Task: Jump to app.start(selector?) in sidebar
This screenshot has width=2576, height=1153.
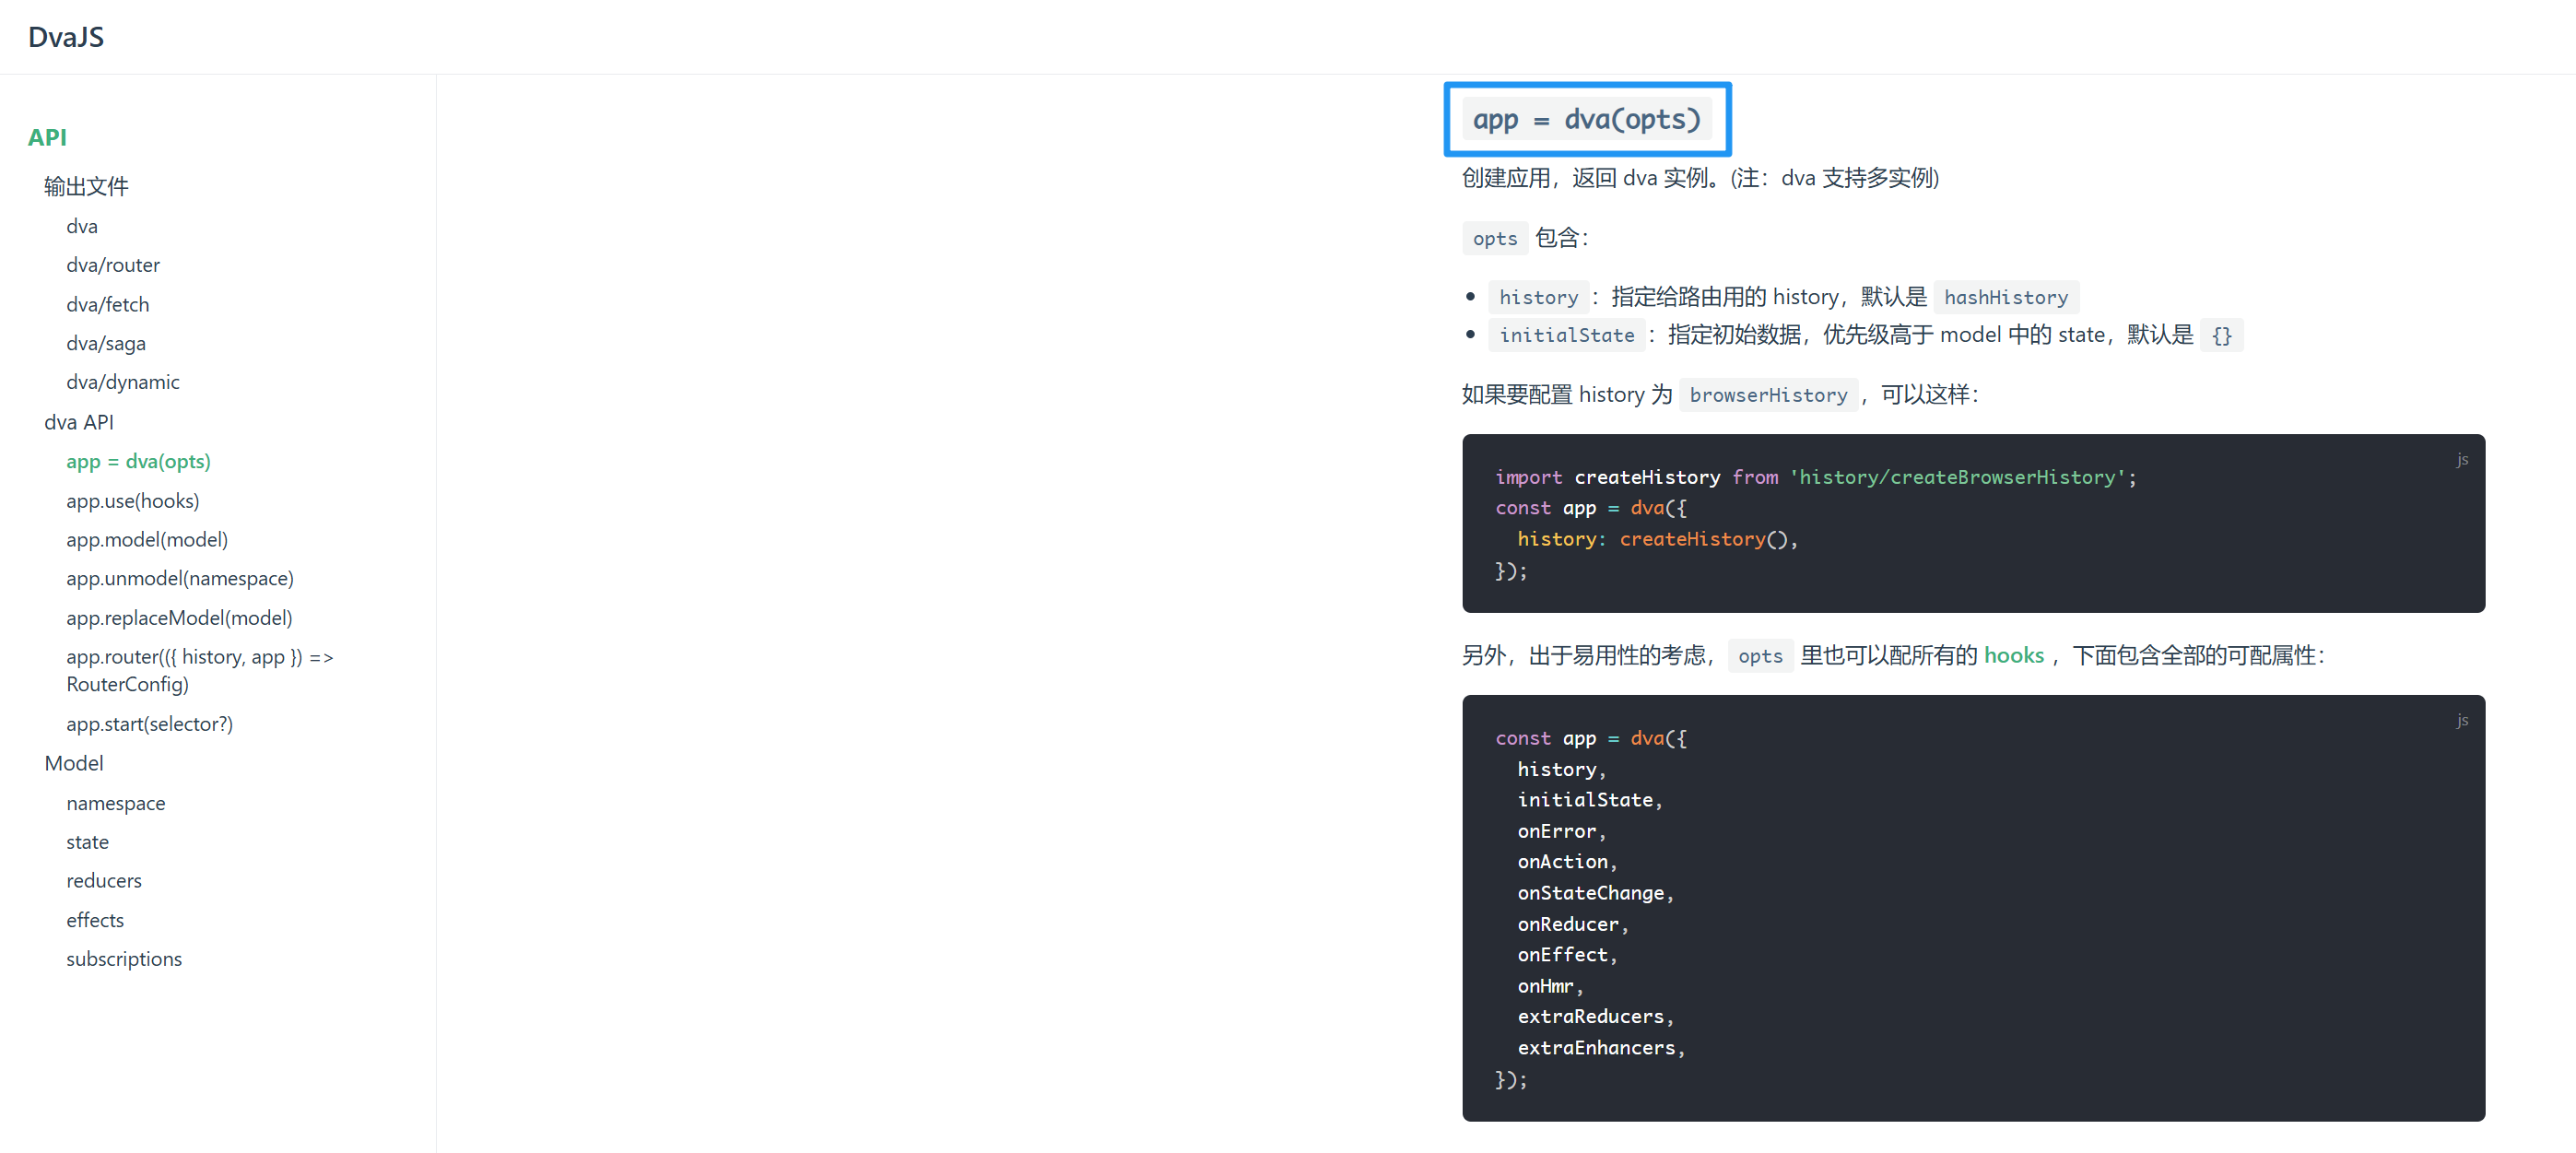Action: pos(149,724)
